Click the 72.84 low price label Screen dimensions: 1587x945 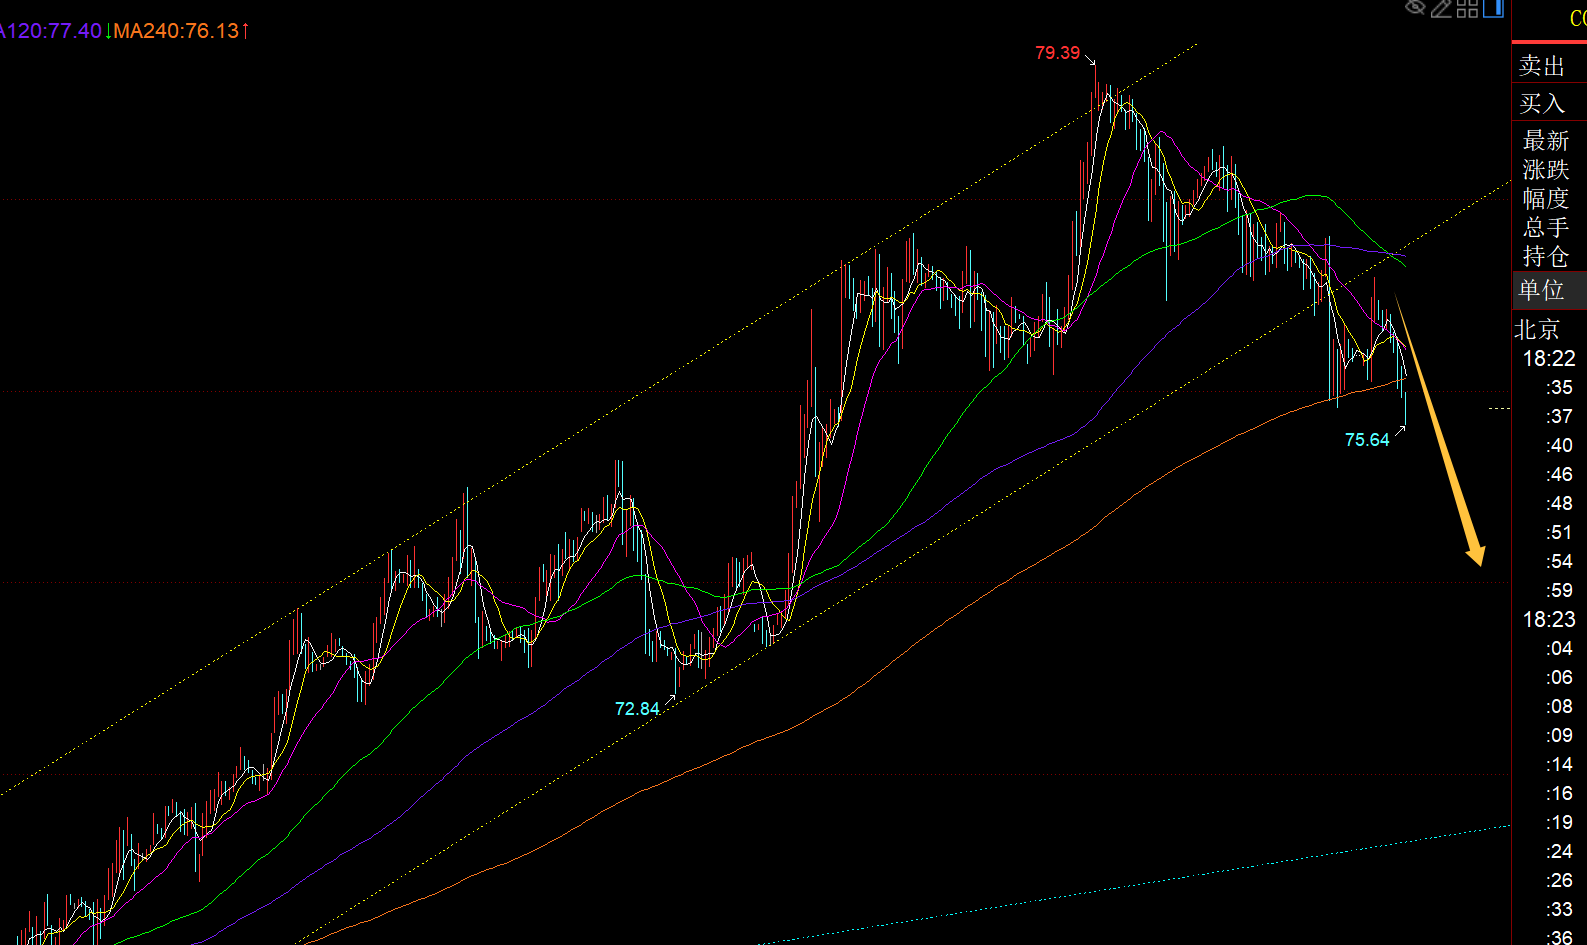coord(637,709)
